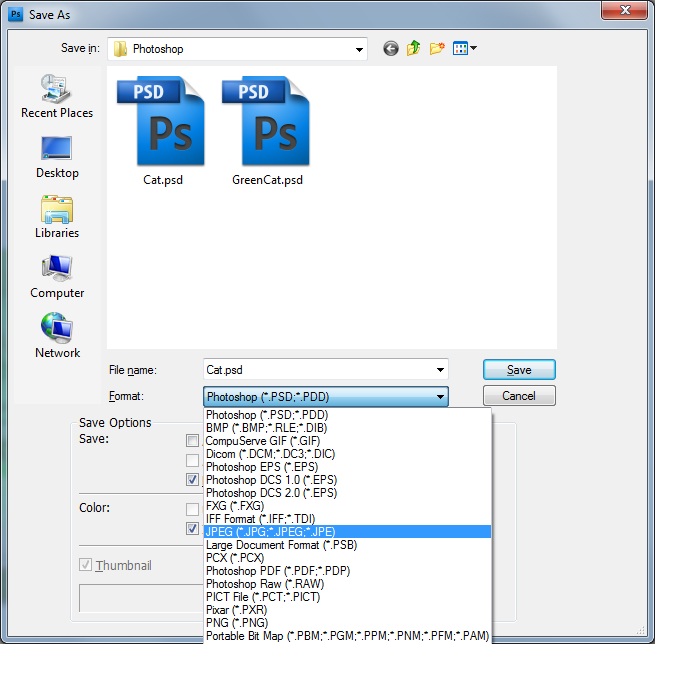Open Network location
This screenshot has width=689, height=696.
coord(57,336)
